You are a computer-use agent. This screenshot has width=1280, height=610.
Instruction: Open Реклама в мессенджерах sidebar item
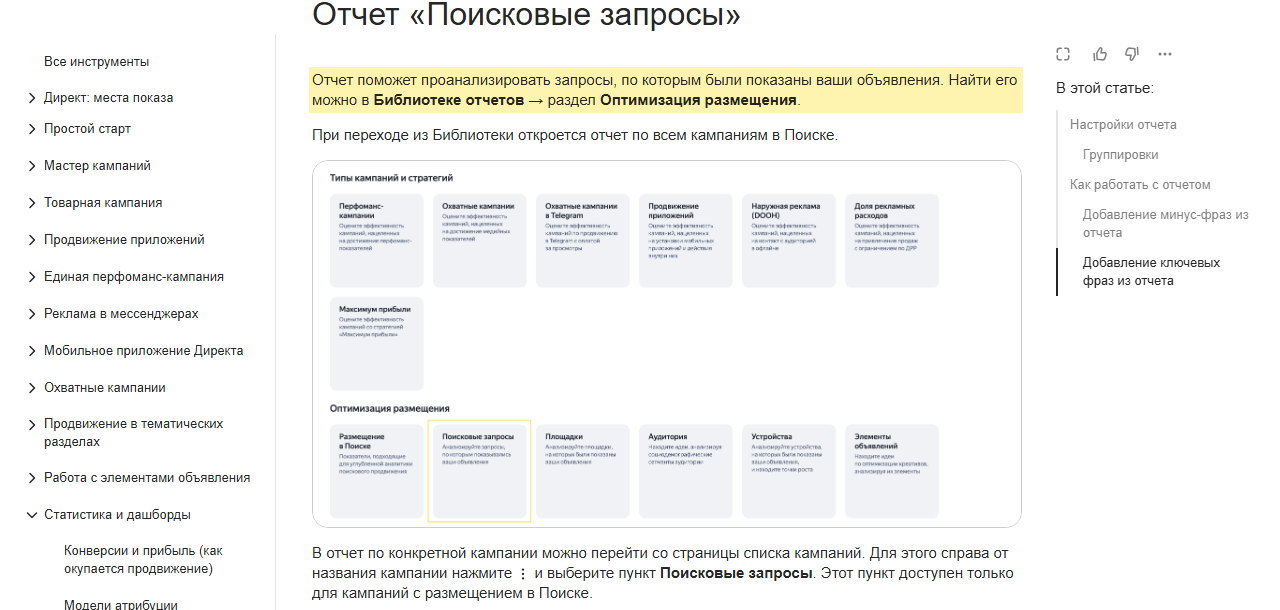(x=121, y=314)
